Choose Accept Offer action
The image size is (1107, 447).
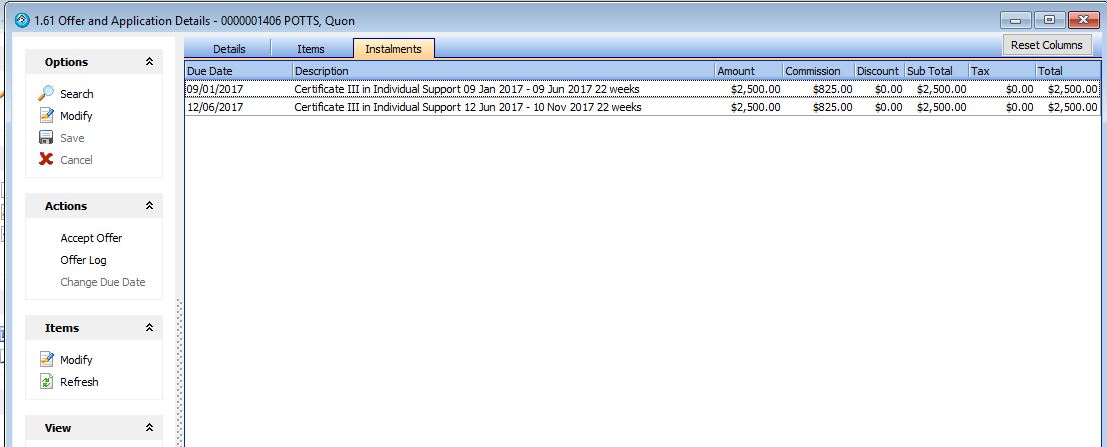point(91,238)
